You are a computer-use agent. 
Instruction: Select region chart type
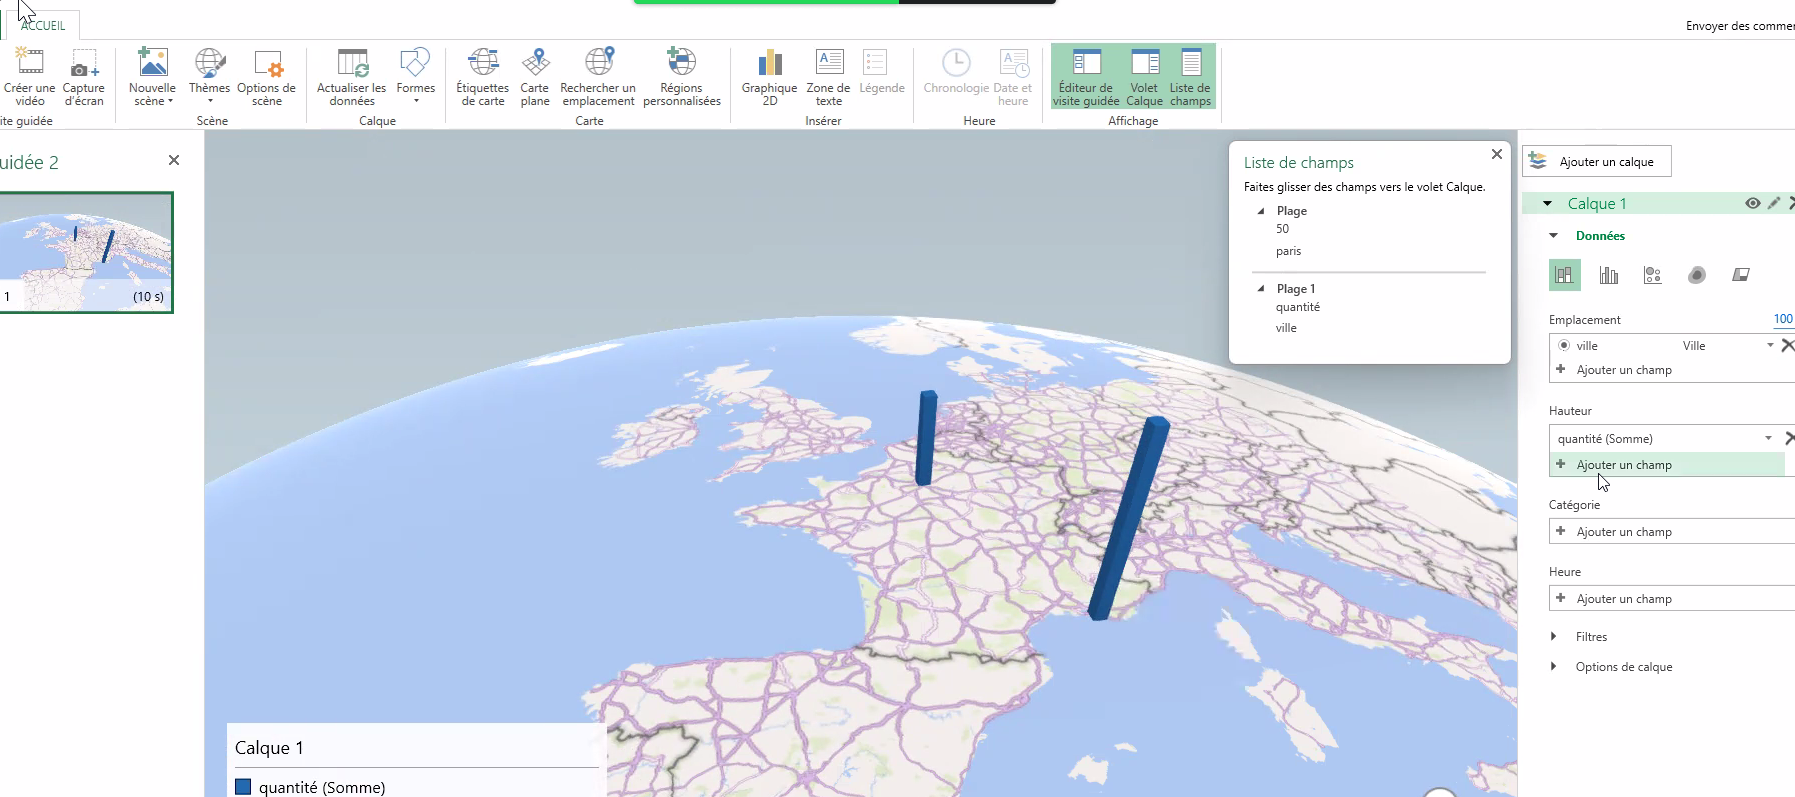(x=1741, y=275)
